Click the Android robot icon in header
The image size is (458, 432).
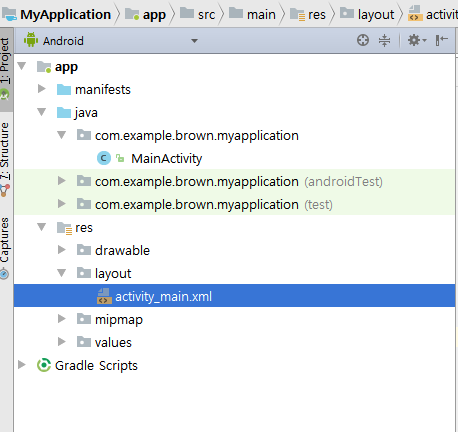pos(31,40)
